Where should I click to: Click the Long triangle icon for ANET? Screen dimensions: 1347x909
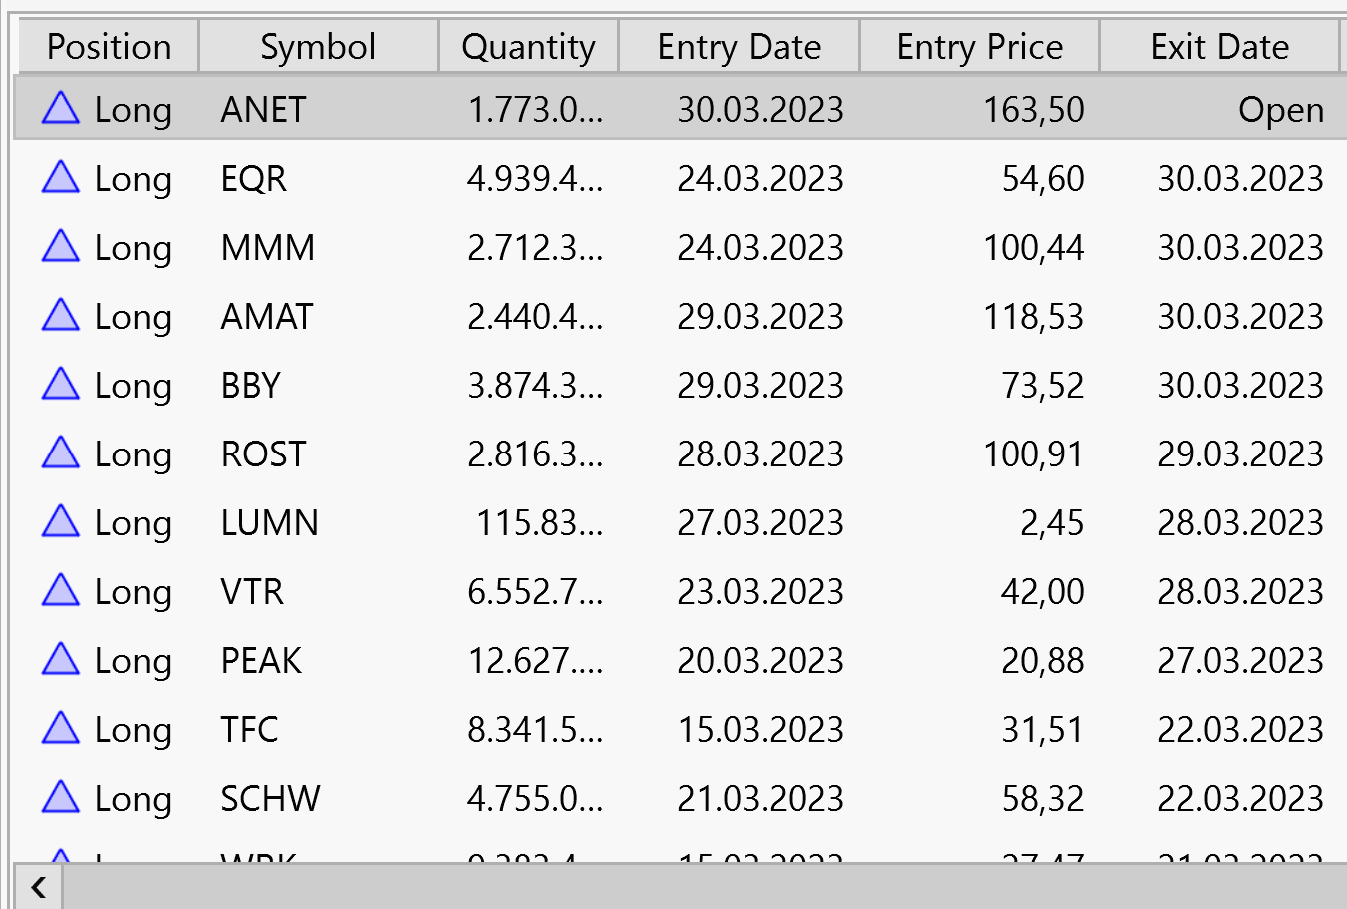[61, 107]
